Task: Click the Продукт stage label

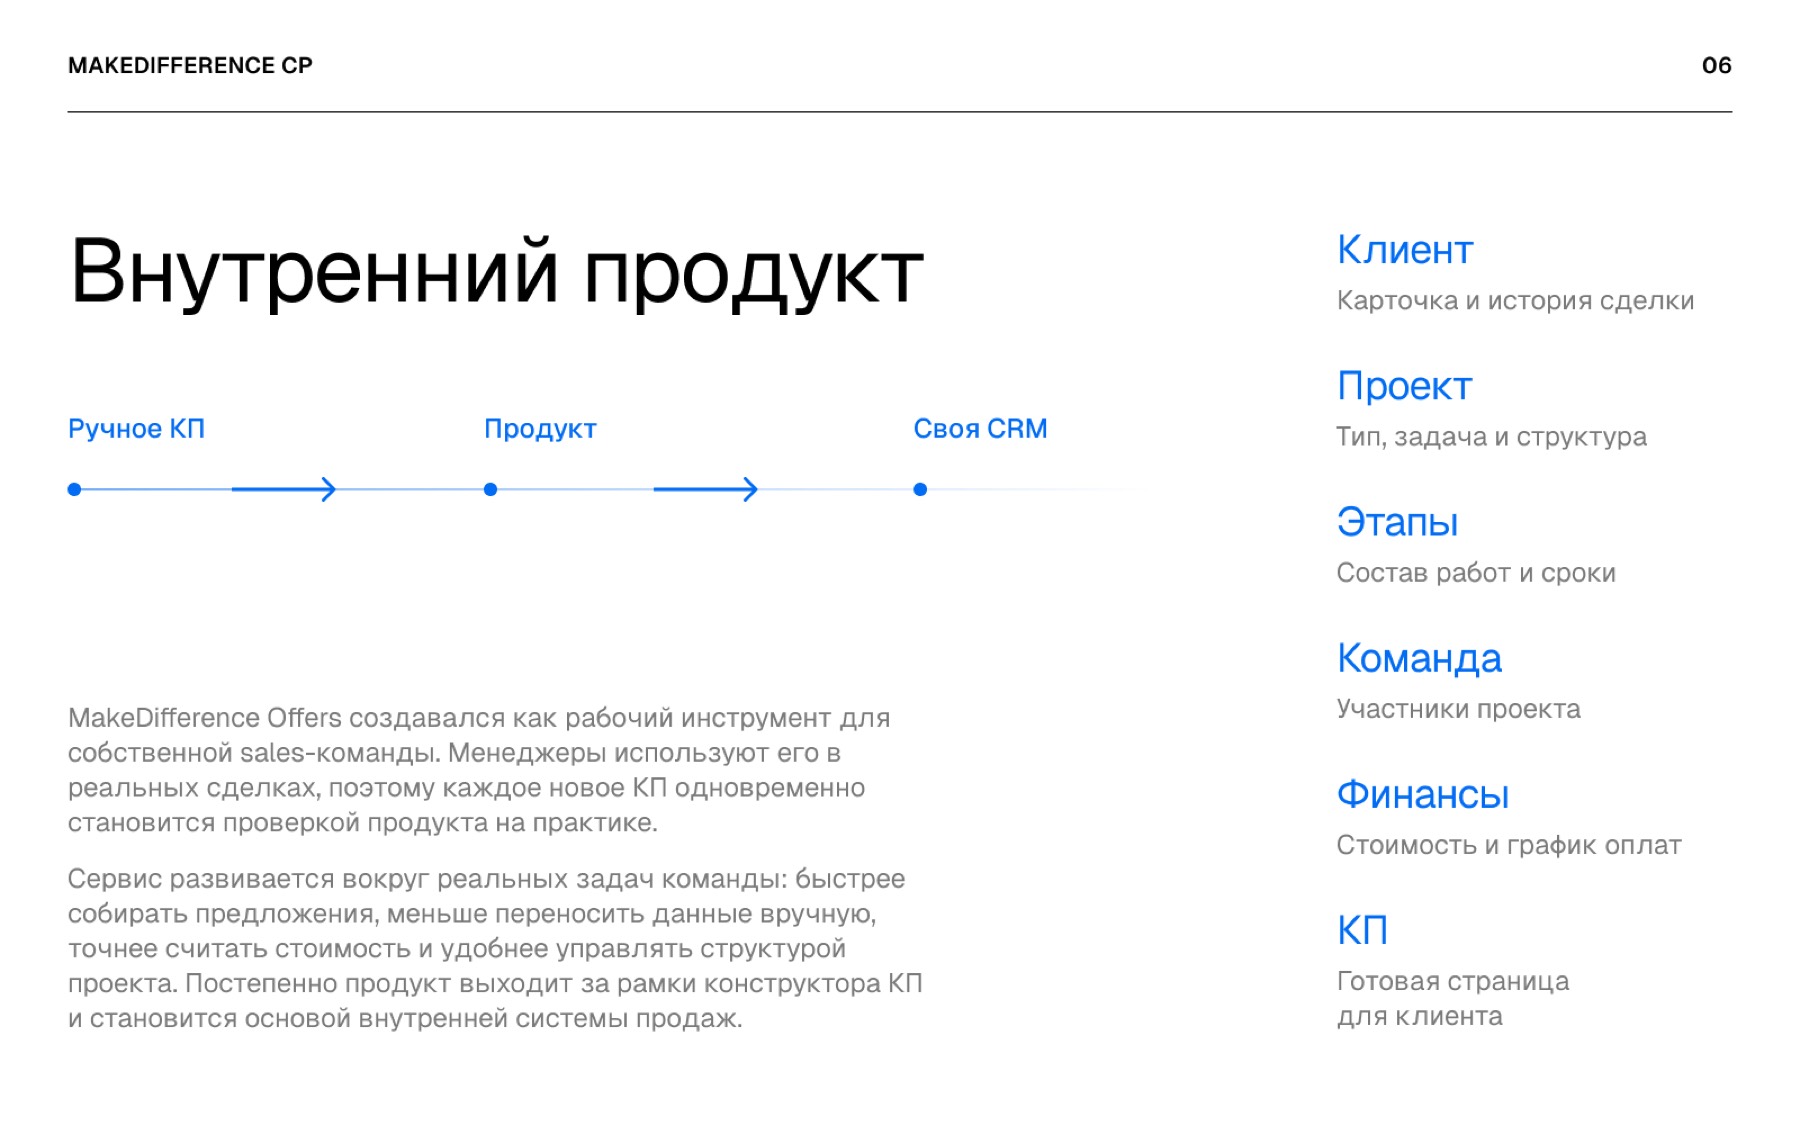Action: coord(540,429)
